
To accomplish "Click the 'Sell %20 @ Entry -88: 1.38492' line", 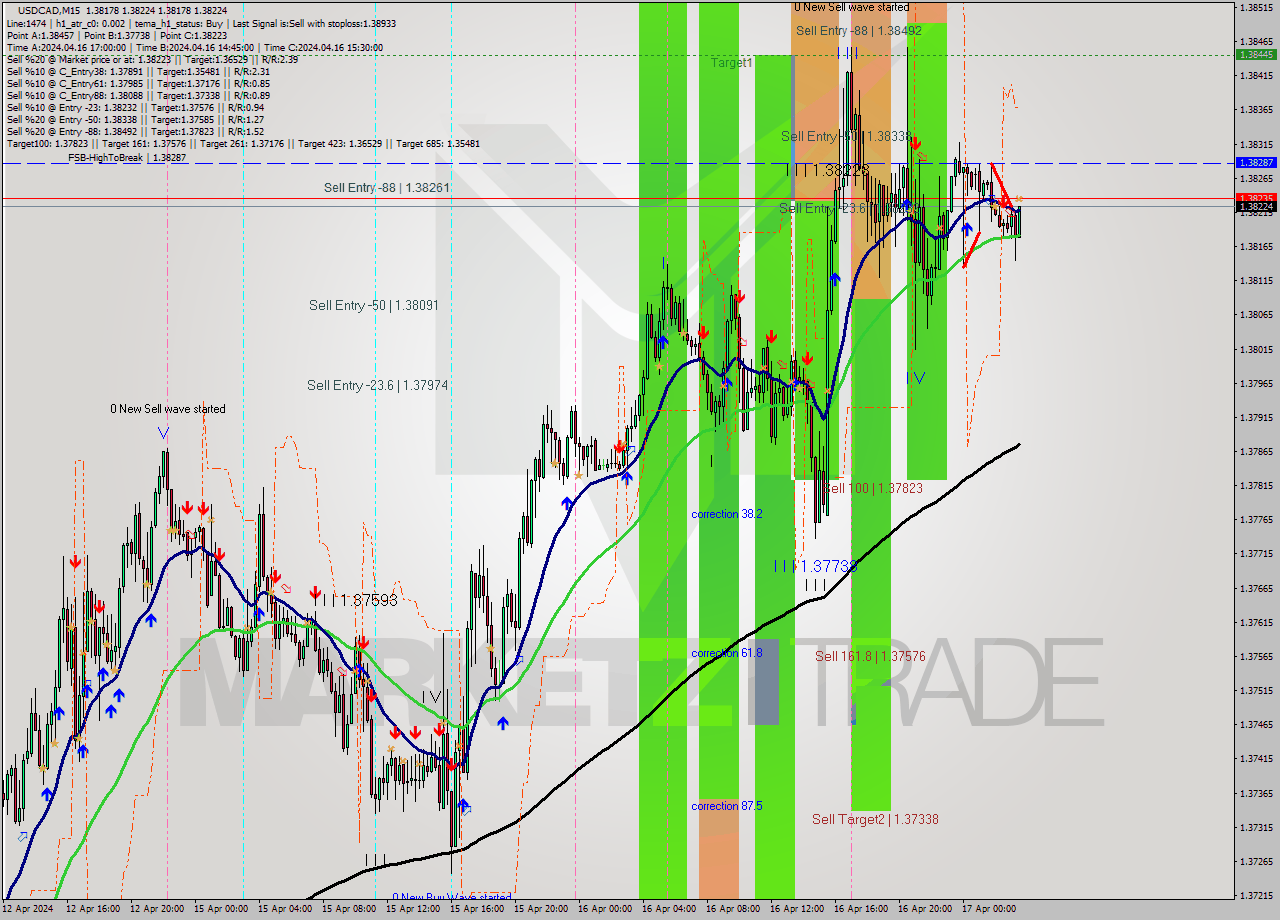I will point(135,131).
